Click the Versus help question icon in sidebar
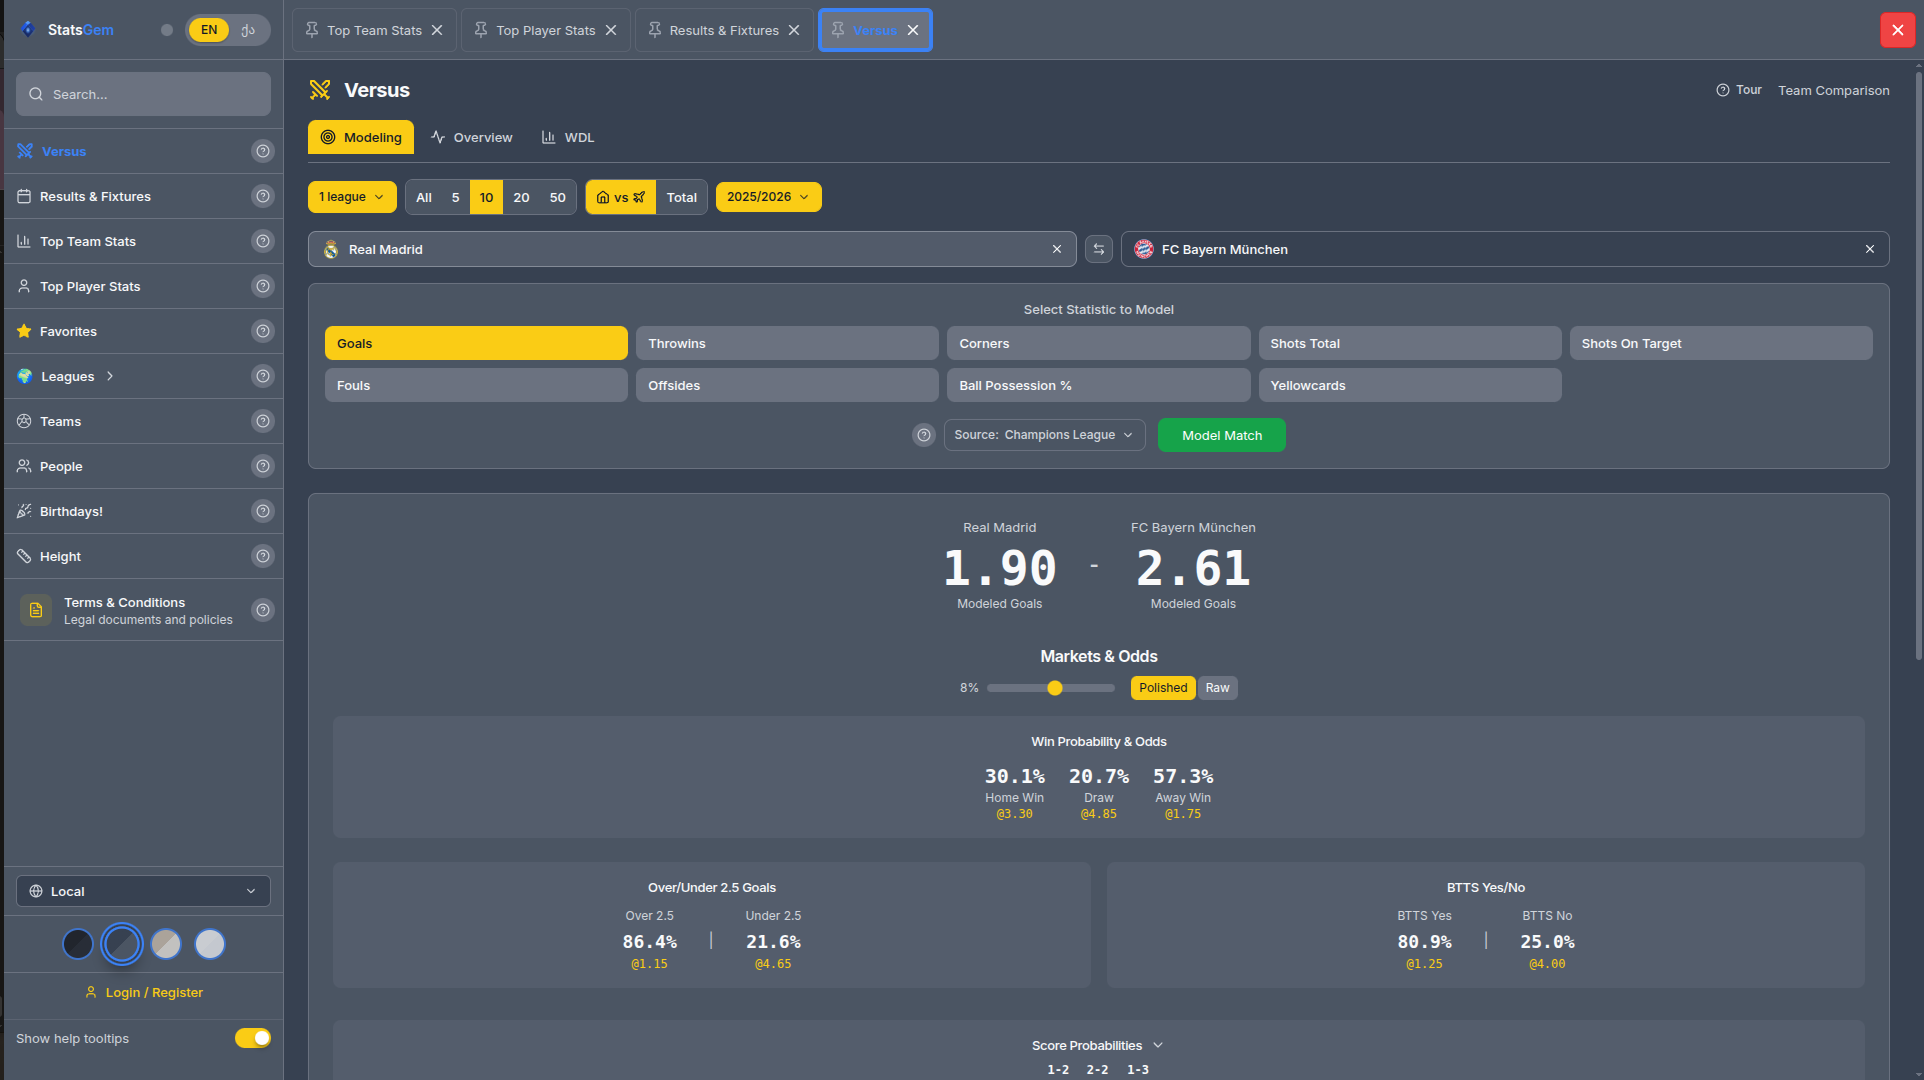Viewport: 1924px width, 1080px height. (262, 151)
